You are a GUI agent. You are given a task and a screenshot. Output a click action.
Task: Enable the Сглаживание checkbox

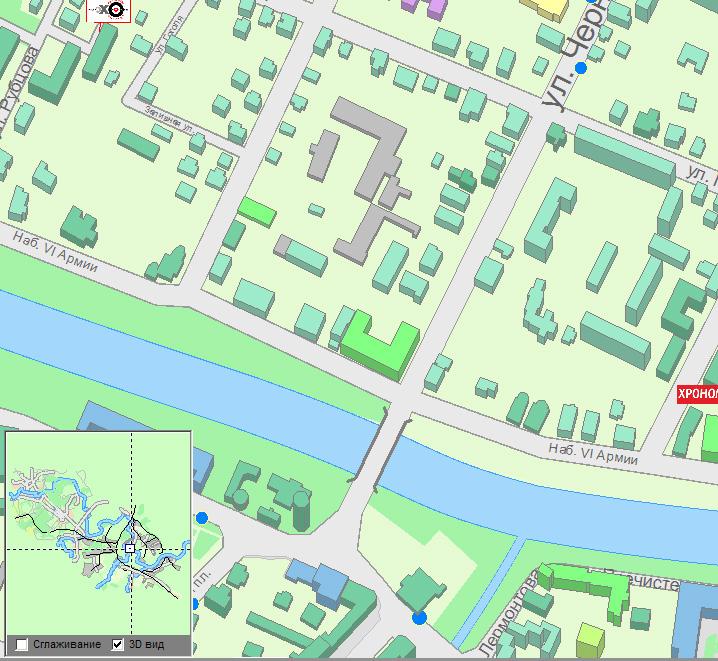tap(22, 645)
